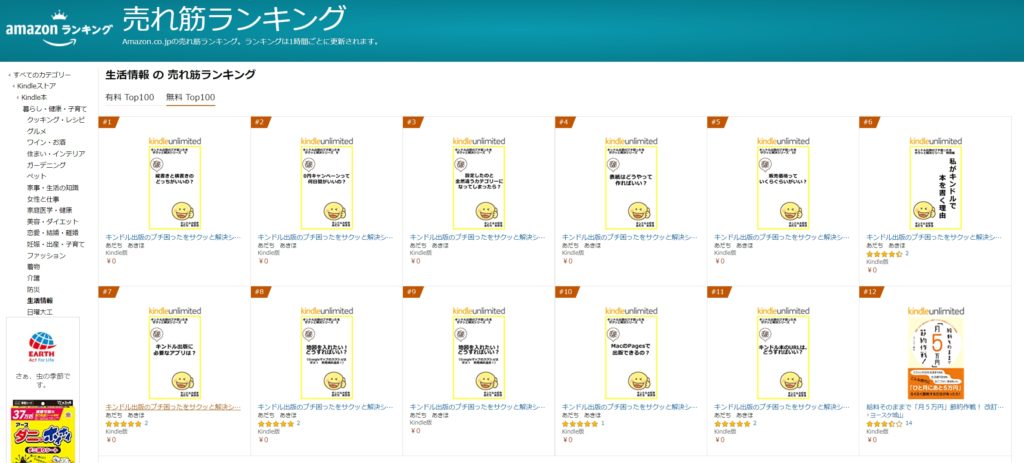This screenshot has height=463, width=1024.
Task: Open star reviews for book #12
Action: click(883, 423)
